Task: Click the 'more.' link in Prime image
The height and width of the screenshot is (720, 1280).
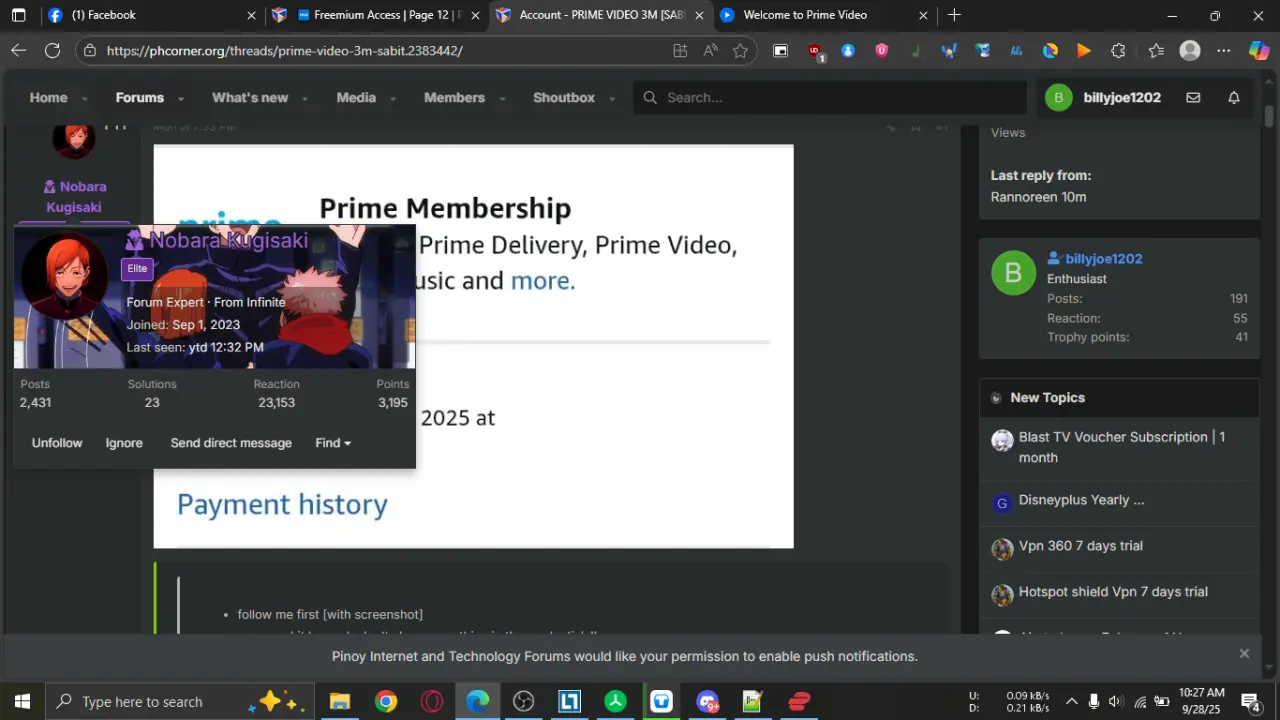Action: [543, 280]
